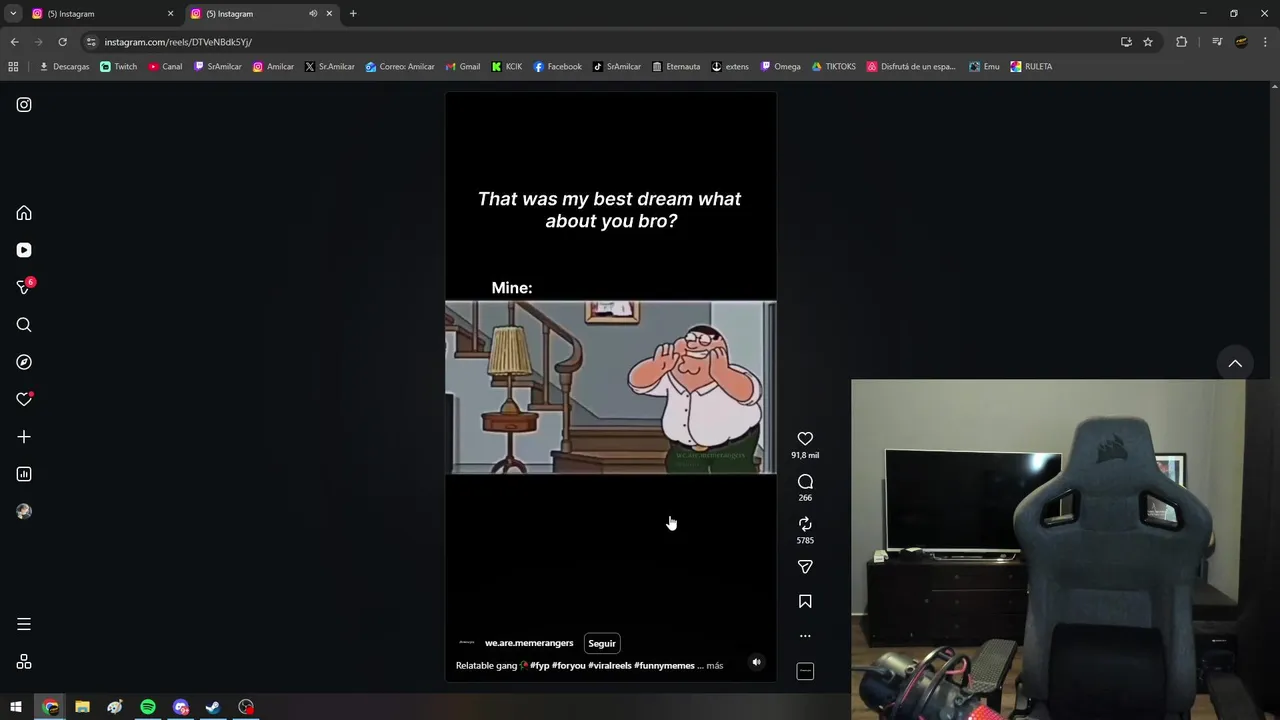
Task: Open we.are.memerangers profile name
Action: pos(529,643)
